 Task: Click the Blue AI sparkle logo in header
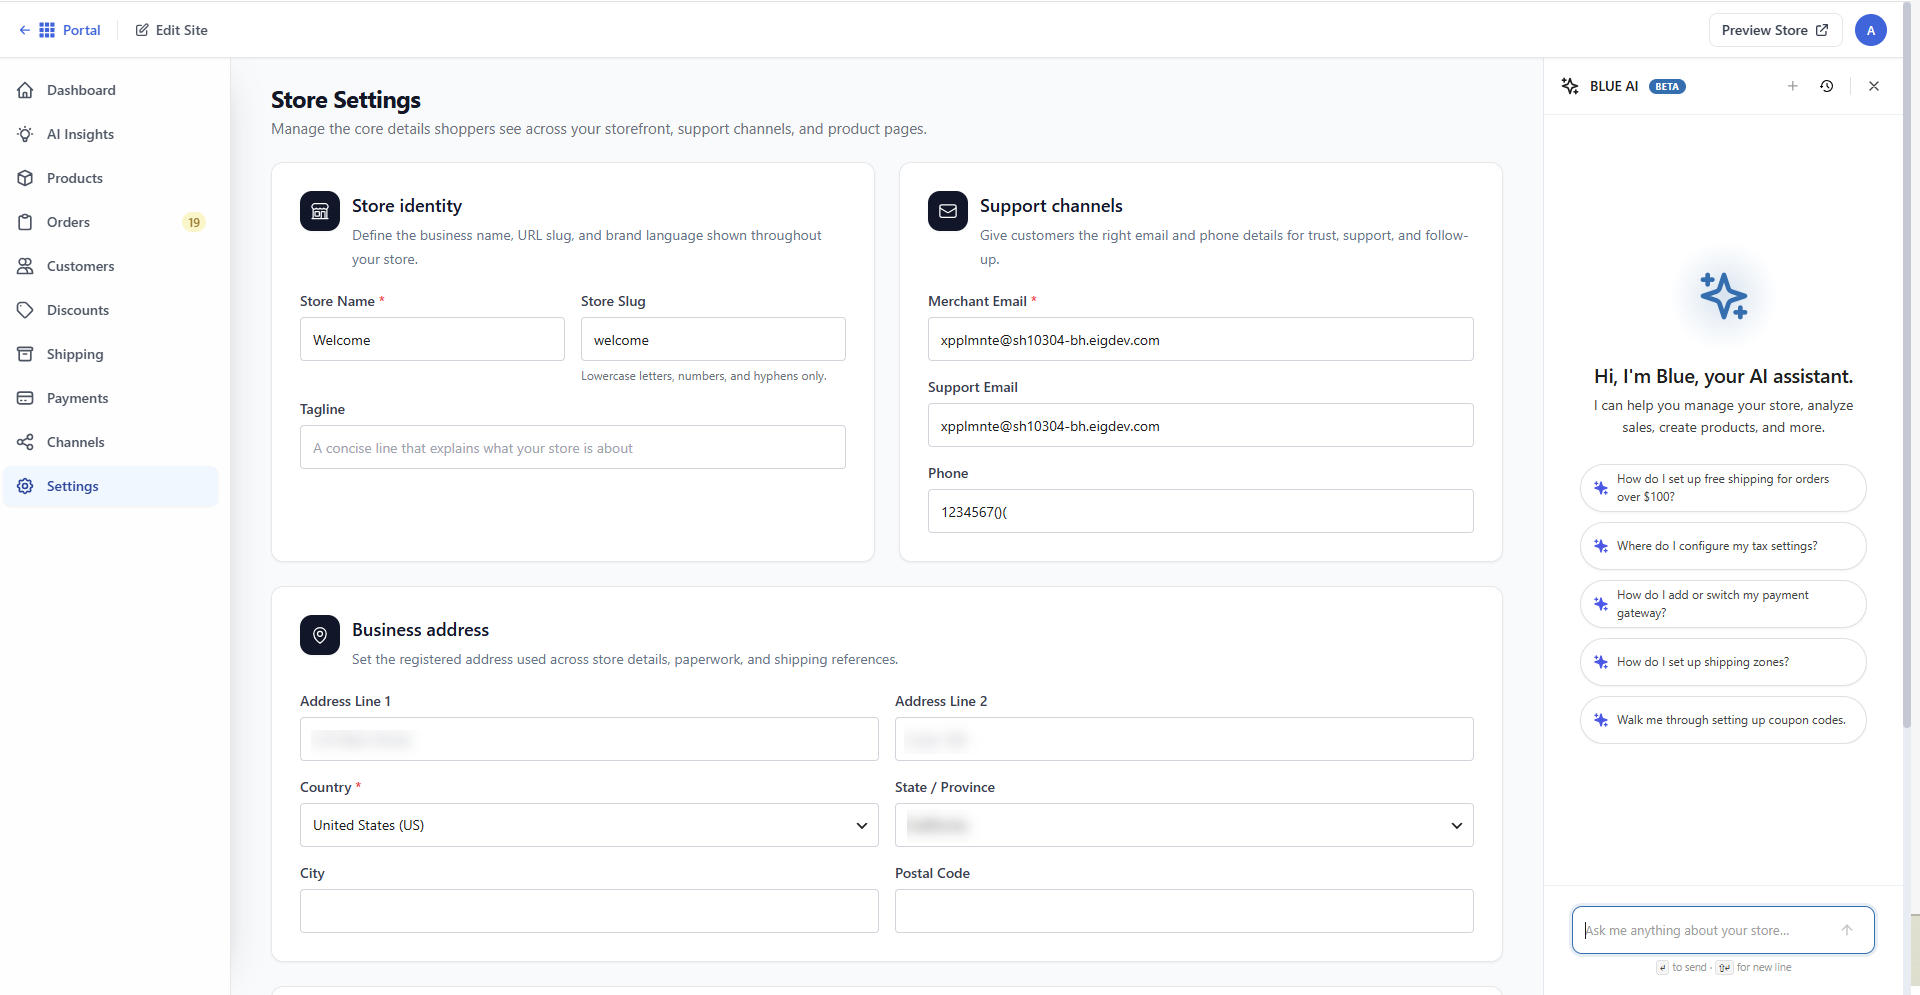[x=1570, y=86]
